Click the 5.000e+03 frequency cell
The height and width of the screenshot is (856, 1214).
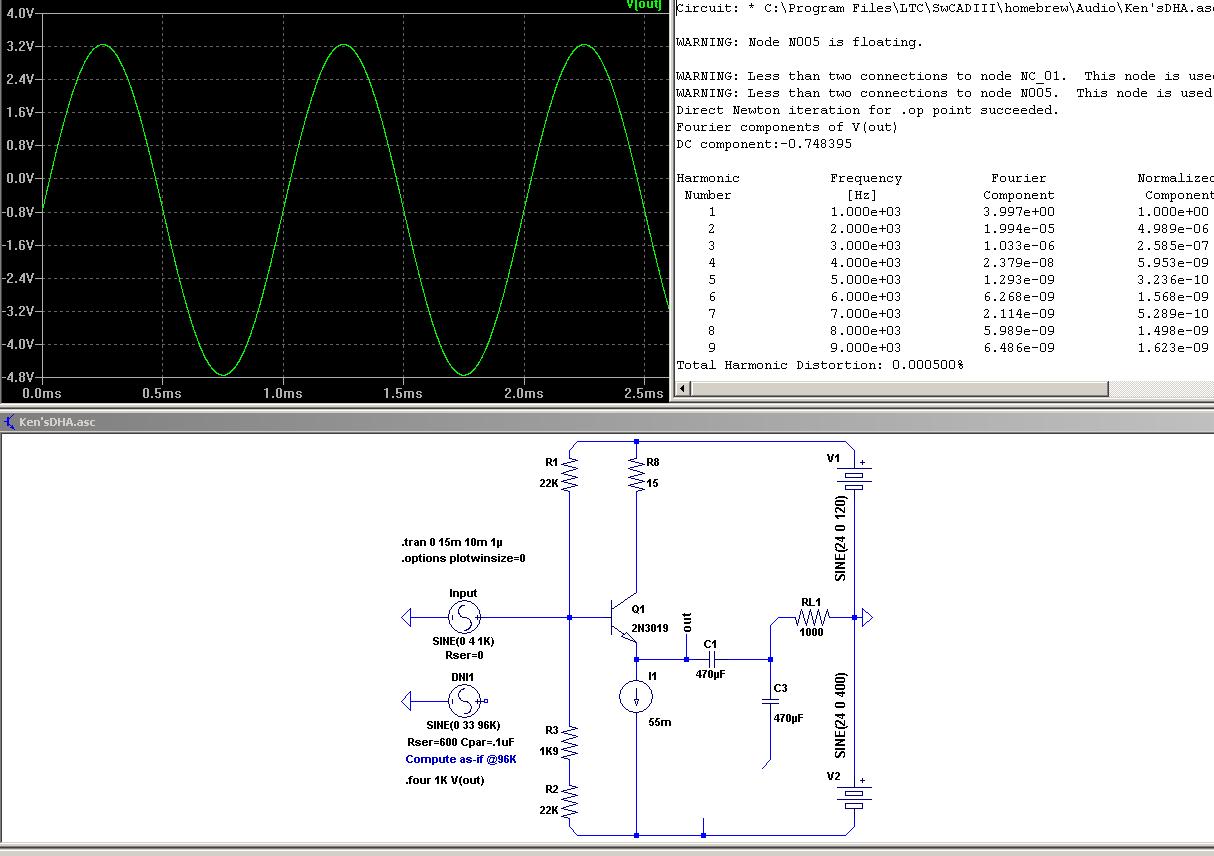pos(866,280)
